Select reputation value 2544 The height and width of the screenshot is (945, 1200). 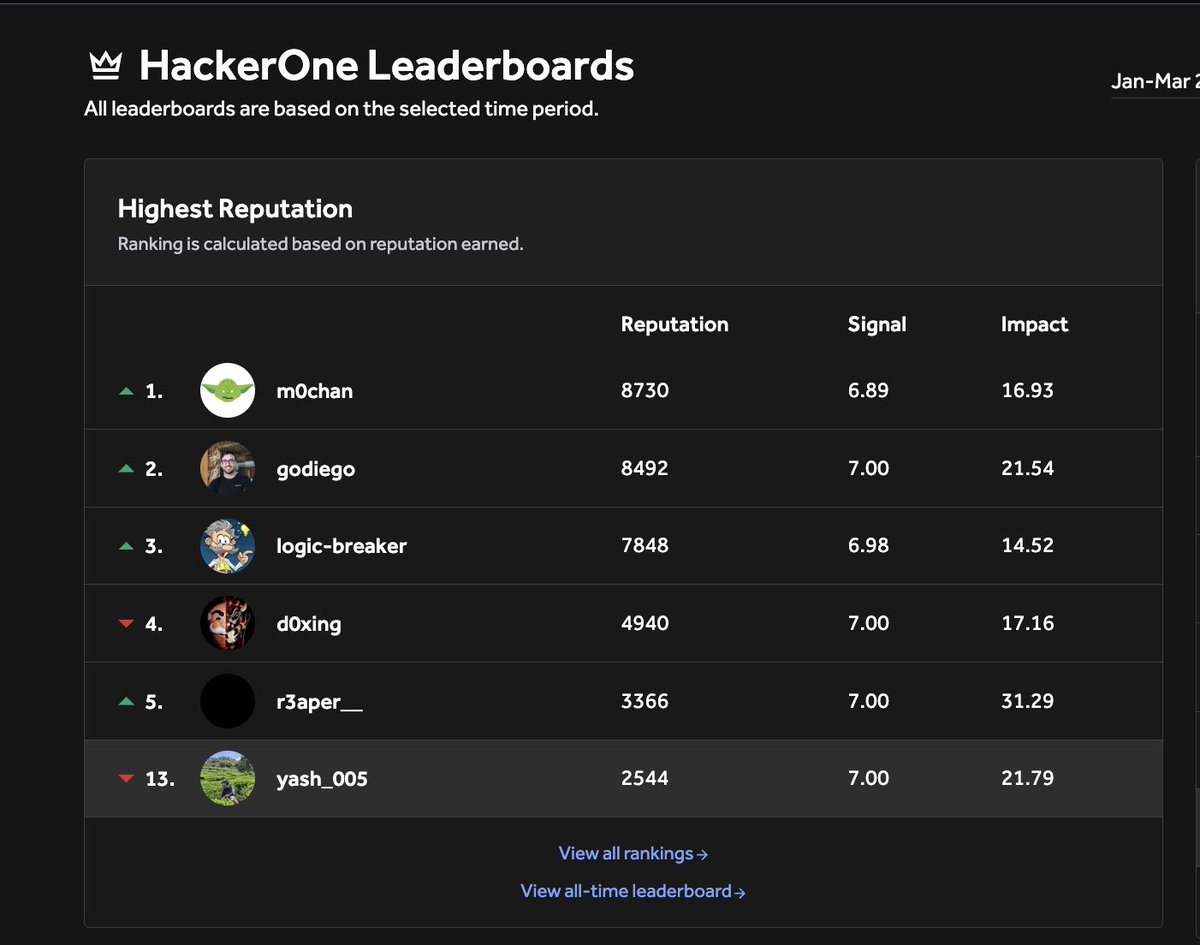(645, 778)
